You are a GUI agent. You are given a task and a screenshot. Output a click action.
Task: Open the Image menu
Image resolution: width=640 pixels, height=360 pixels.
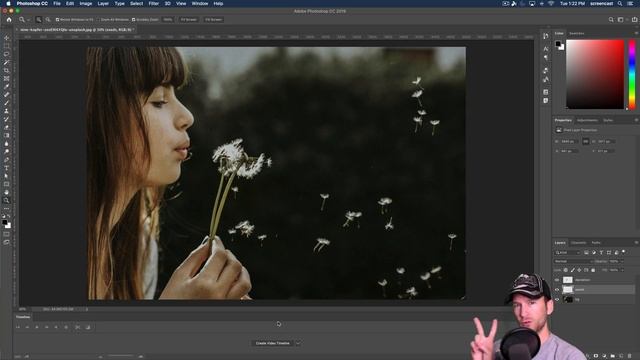[86, 3]
